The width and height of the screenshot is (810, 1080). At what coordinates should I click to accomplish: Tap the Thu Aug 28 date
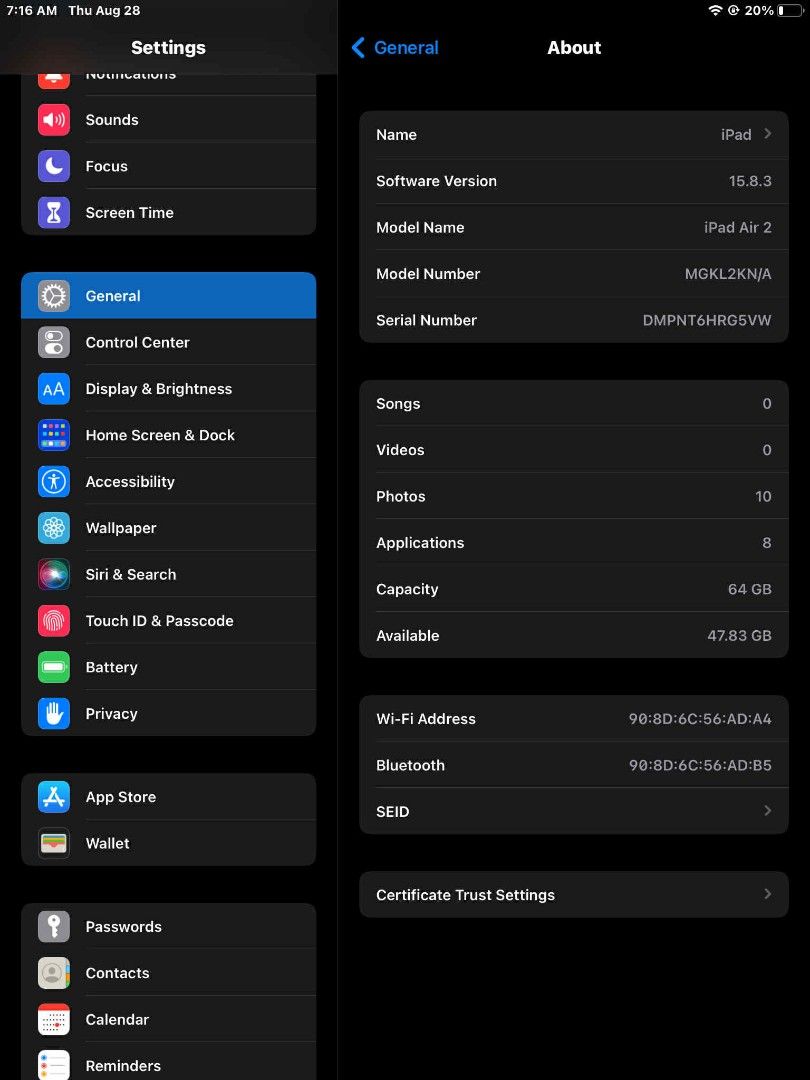[x=104, y=10]
